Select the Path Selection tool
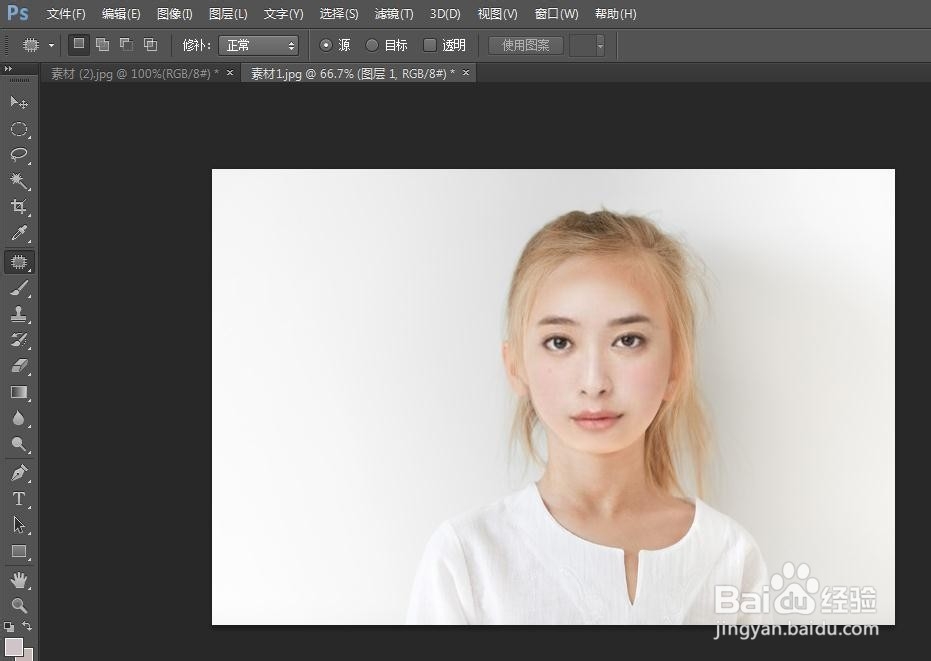The height and width of the screenshot is (661, 931). (19, 525)
